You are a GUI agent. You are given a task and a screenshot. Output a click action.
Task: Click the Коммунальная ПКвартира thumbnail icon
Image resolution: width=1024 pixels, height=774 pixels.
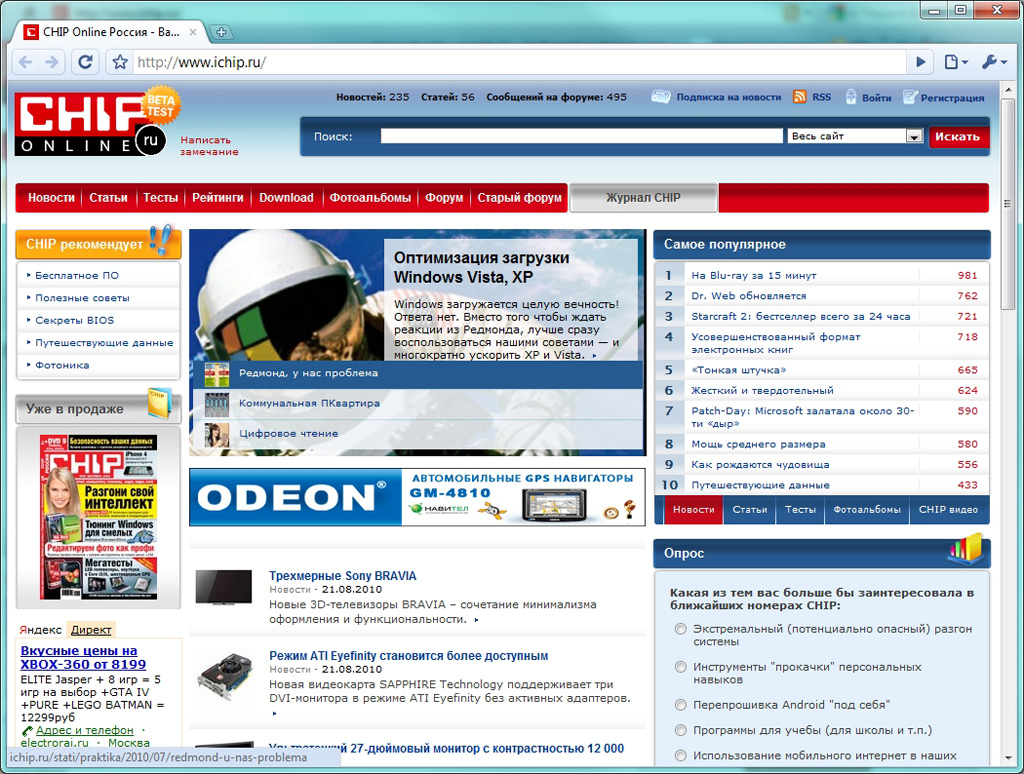[216, 404]
